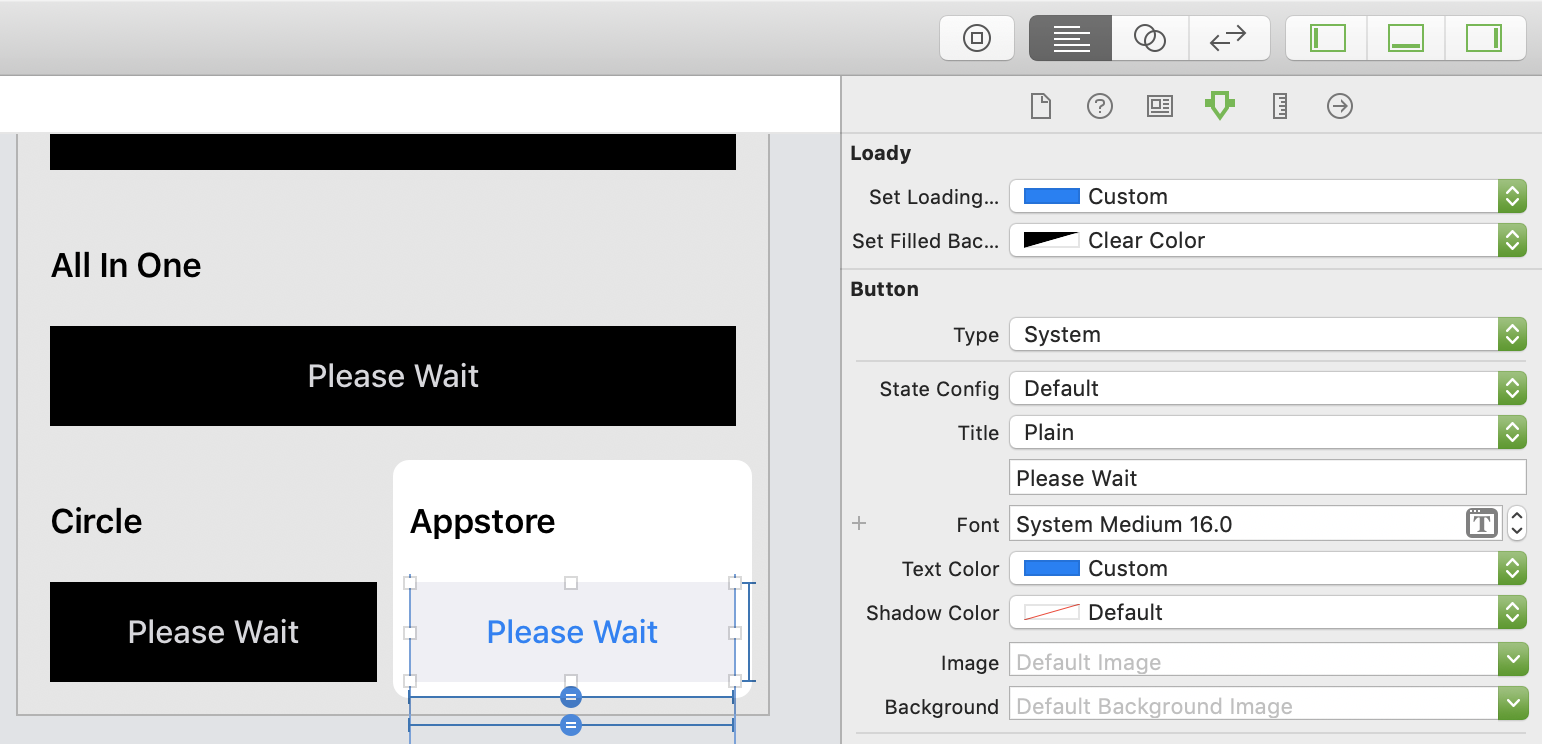This screenshot has height=744, width=1542.
Task: Add a Font variation with plus
Action: point(859,523)
